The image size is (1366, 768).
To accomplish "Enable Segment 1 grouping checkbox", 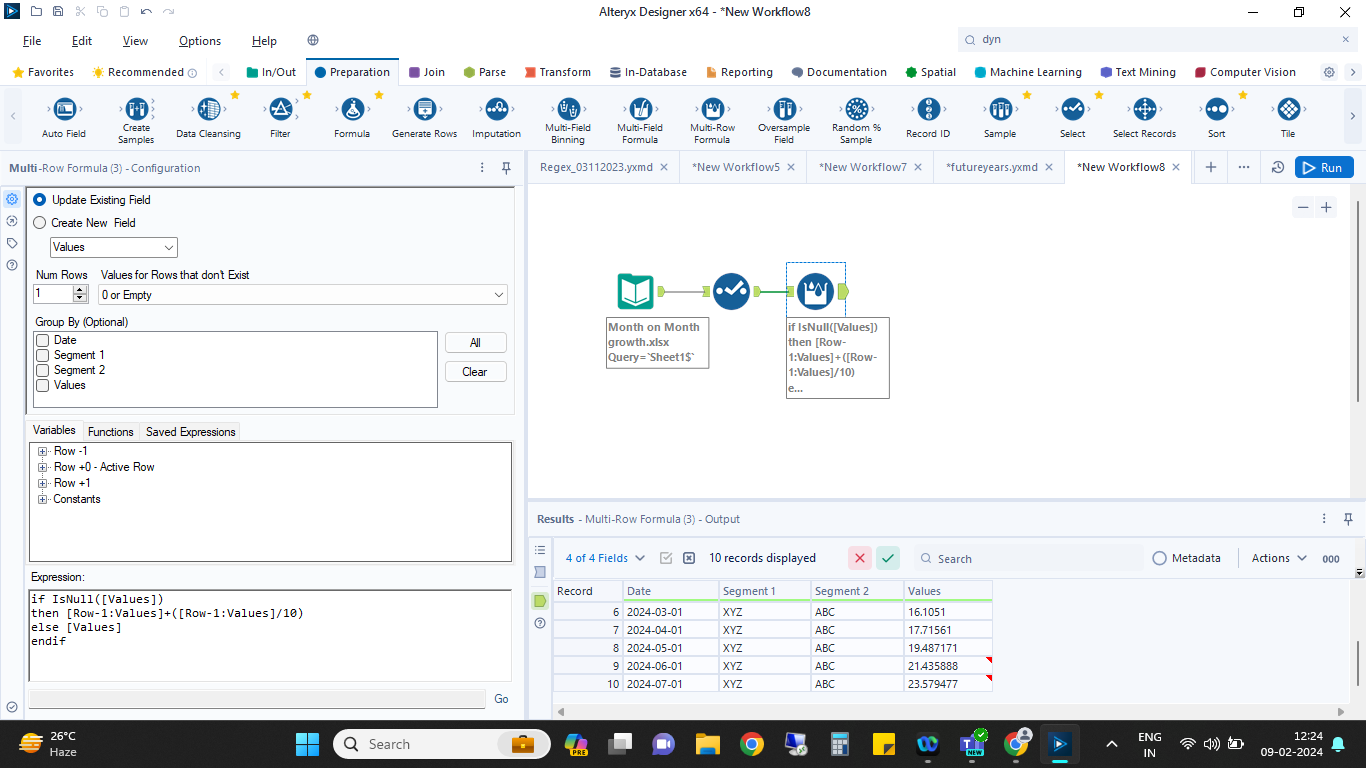I will click(43, 355).
